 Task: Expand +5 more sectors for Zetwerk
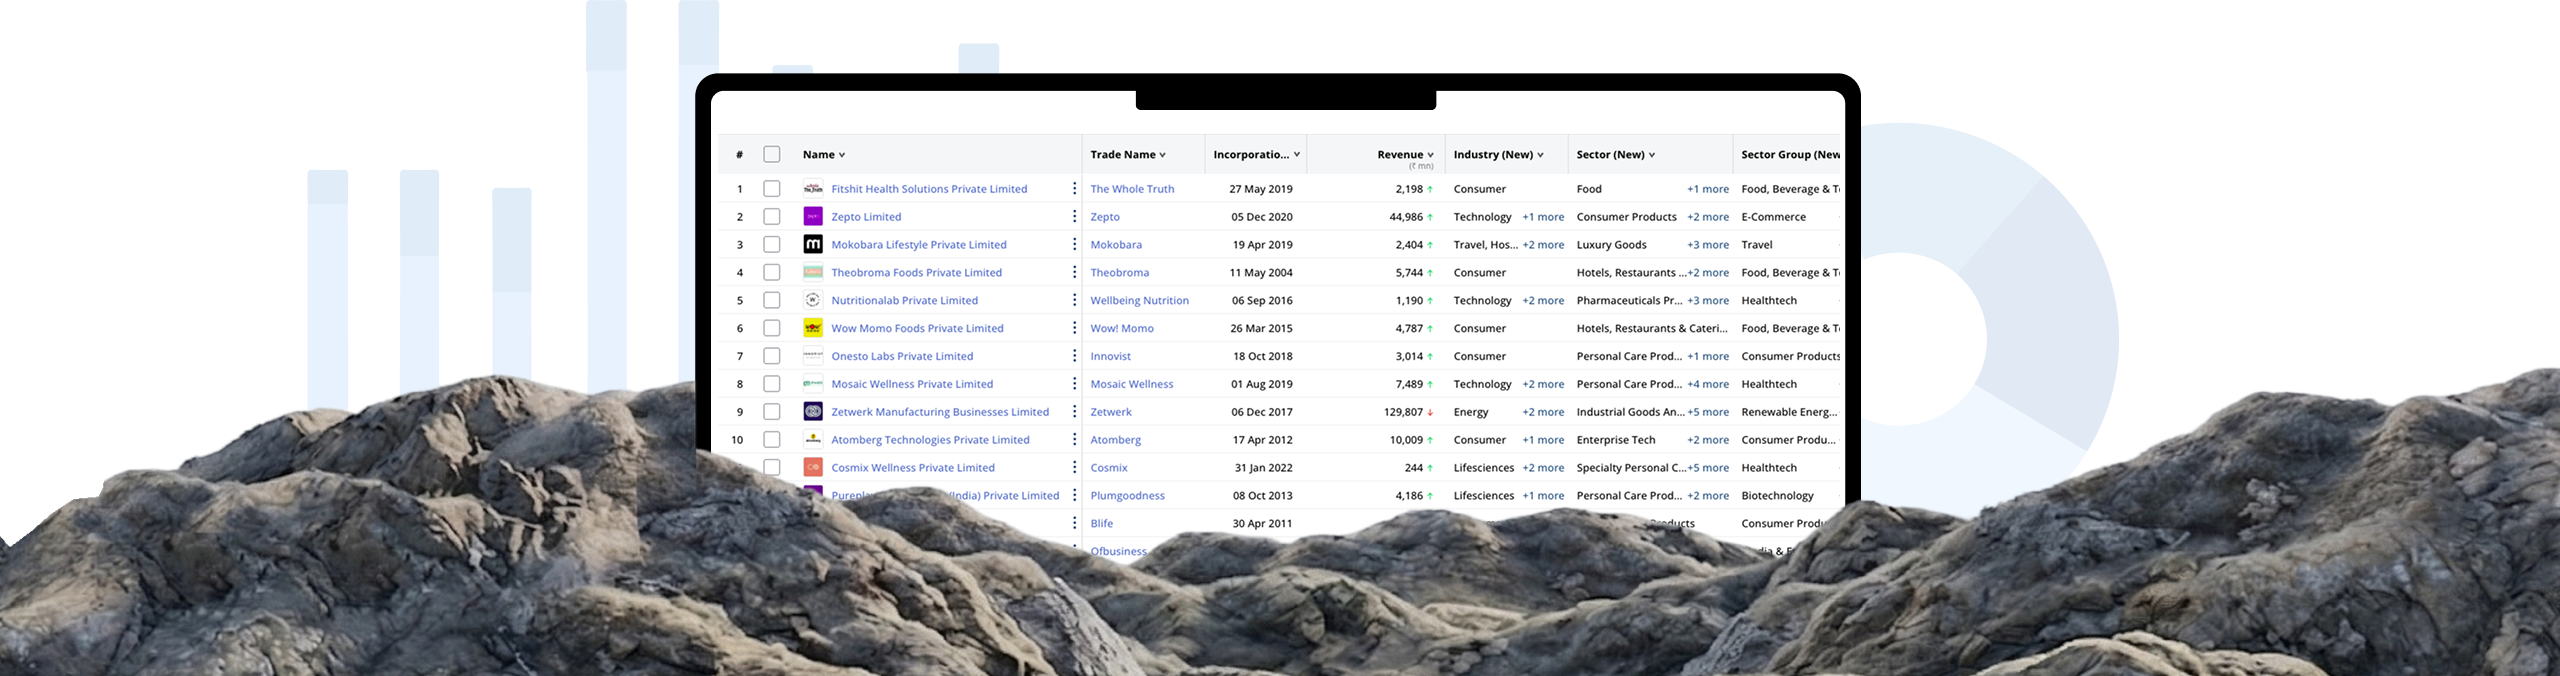1708,411
